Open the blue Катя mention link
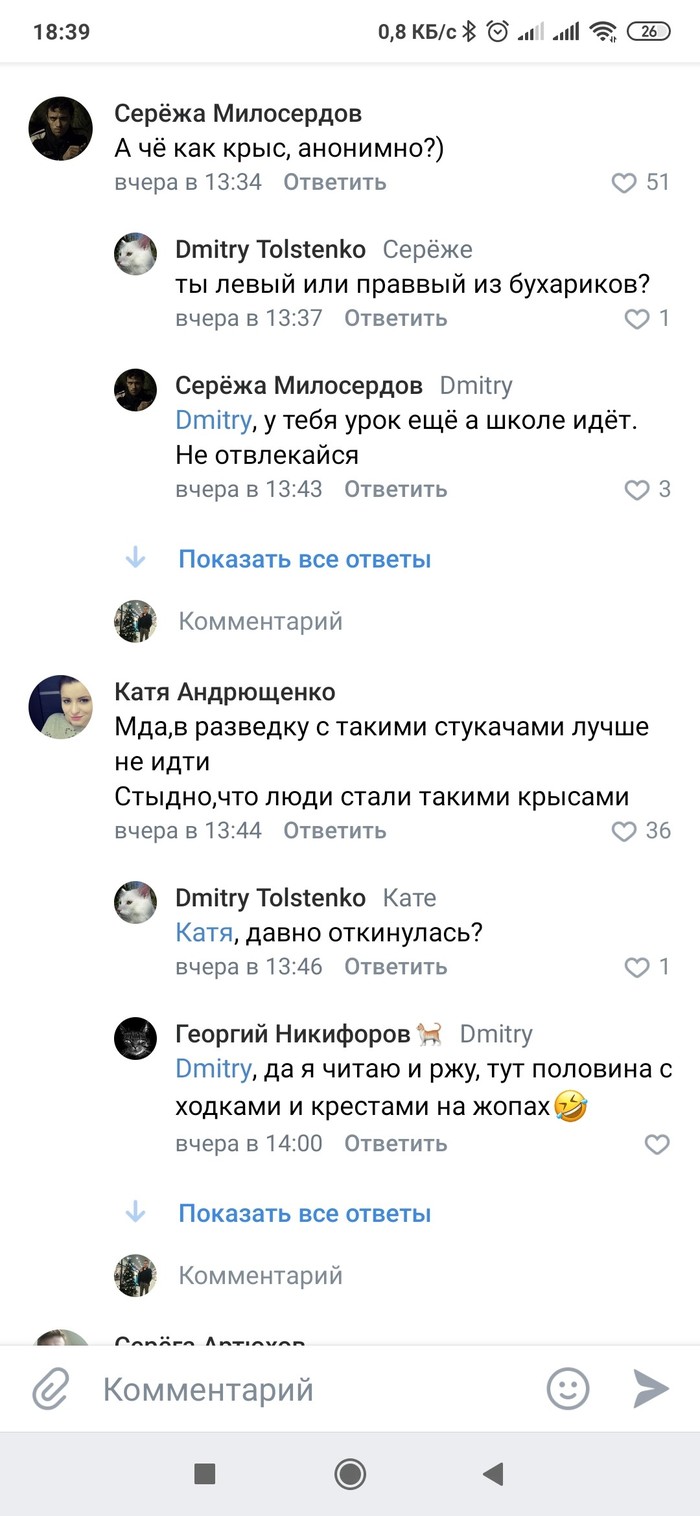700x1516 pixels. click(x=204, y=933)
